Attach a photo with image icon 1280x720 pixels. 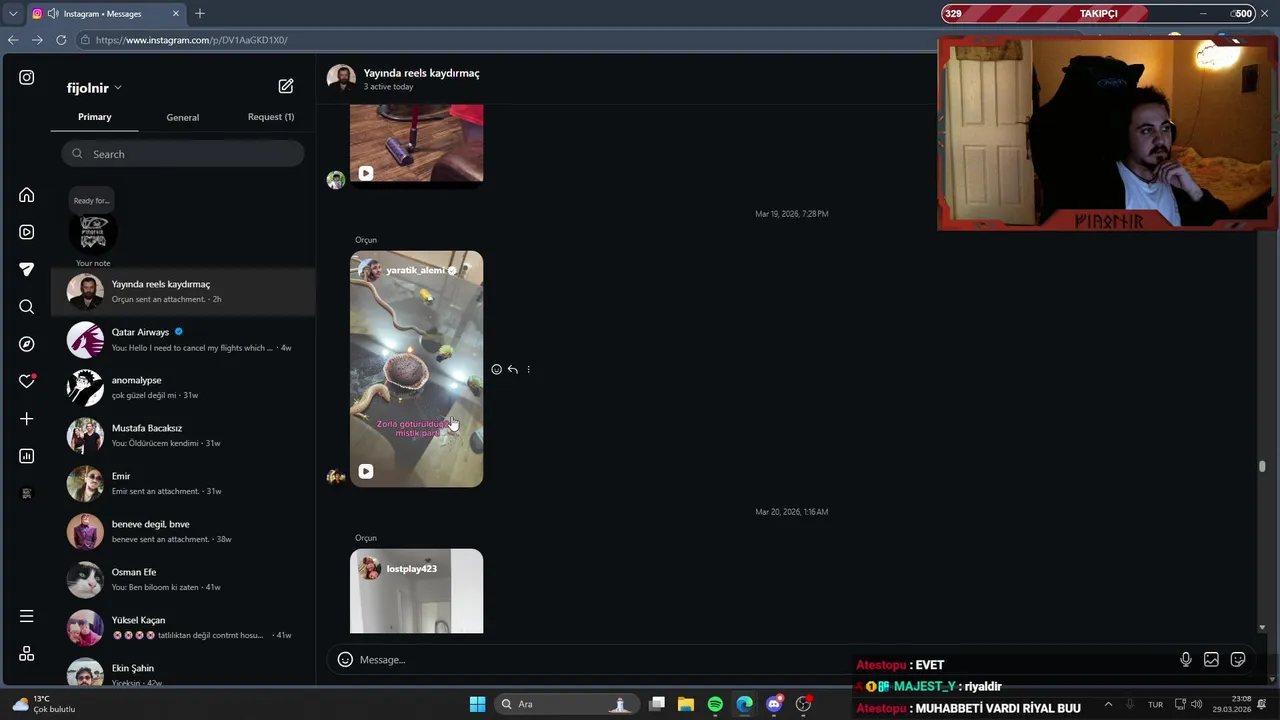1211,659
